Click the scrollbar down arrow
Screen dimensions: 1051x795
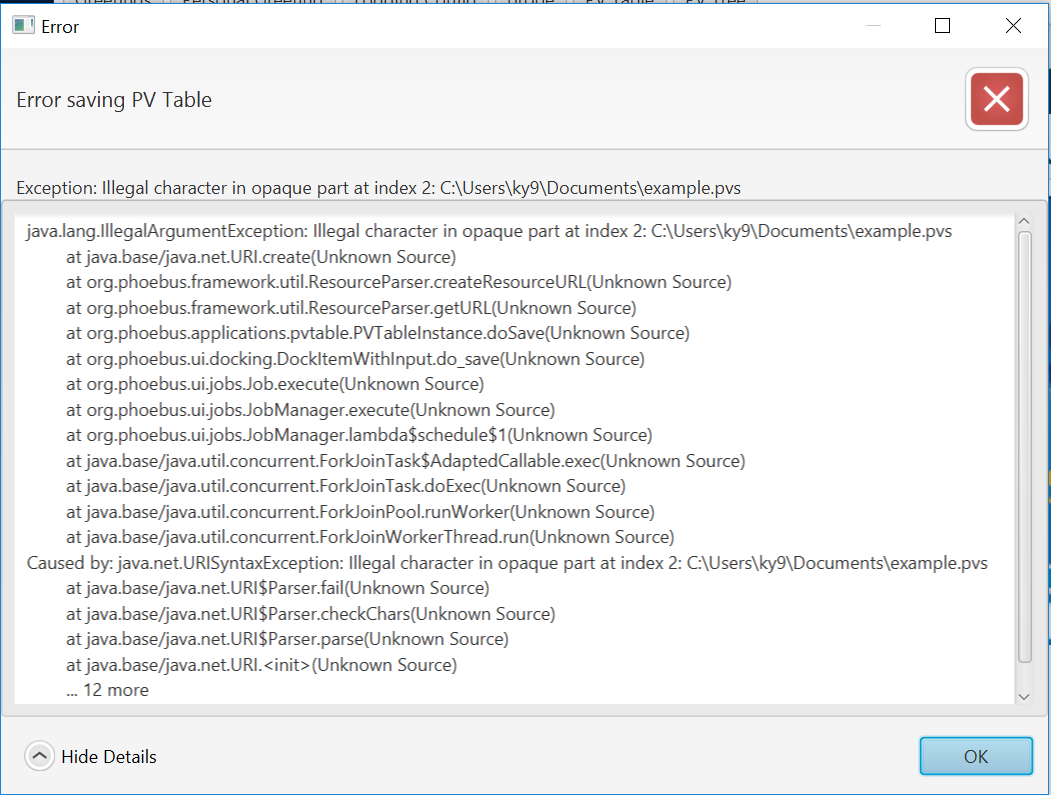1025,697
